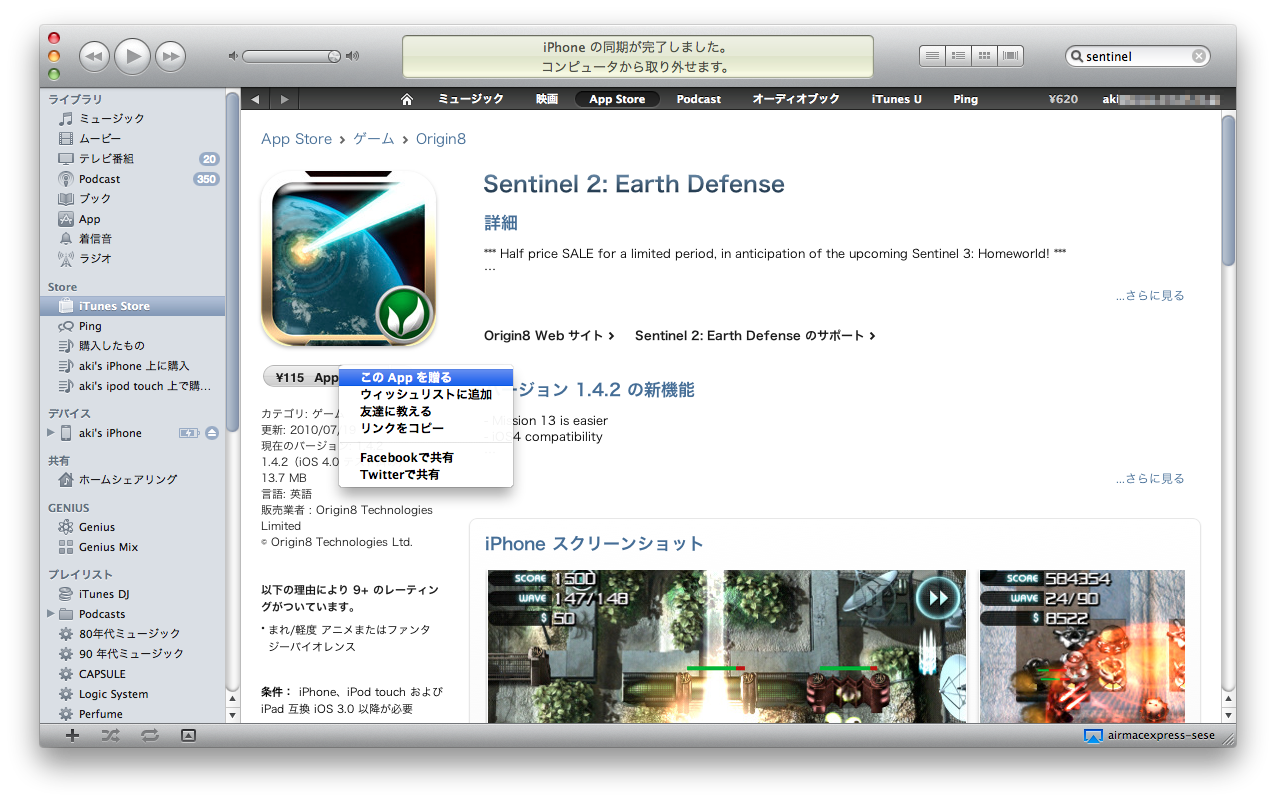Screen dimensions: 1276x800
Task: Choose "友達に教える" from the menu
Action: 426,411
